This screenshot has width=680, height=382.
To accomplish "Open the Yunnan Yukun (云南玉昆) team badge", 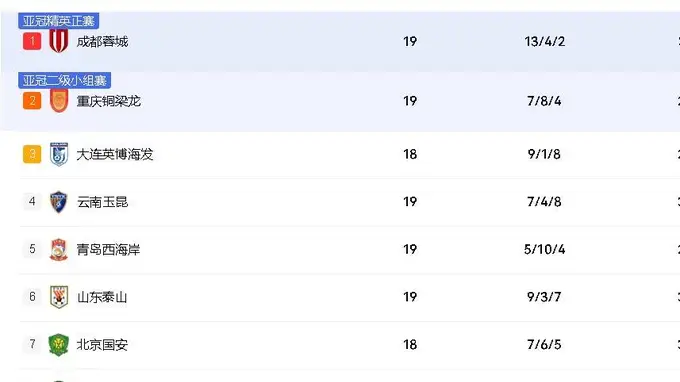I will (x=59, y=202).
